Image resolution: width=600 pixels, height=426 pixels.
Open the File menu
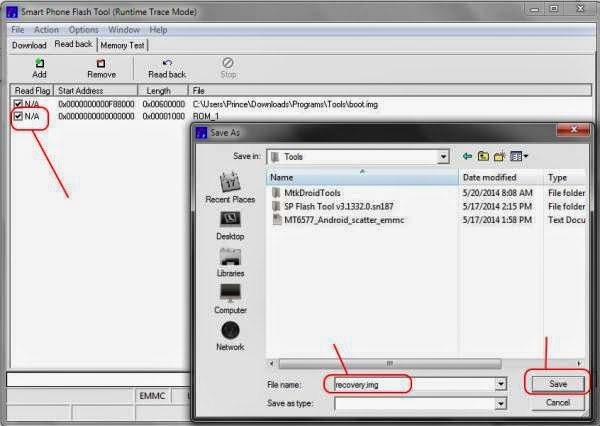click(x=18, y=30)
